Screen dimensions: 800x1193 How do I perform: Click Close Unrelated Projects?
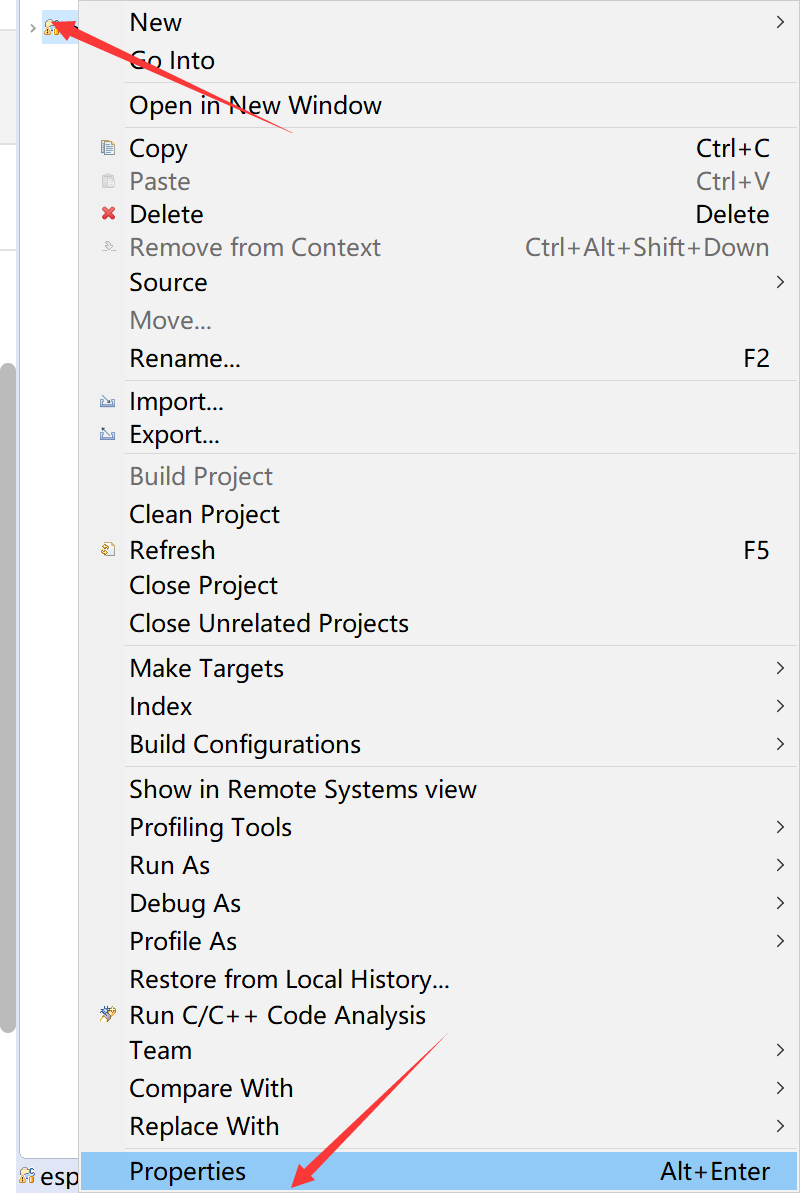tap(269, 623)
